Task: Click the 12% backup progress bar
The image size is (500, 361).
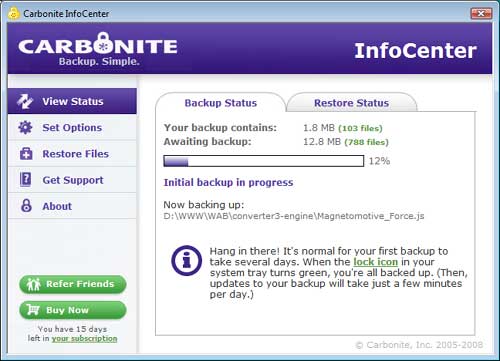Action: click(264, 161)
